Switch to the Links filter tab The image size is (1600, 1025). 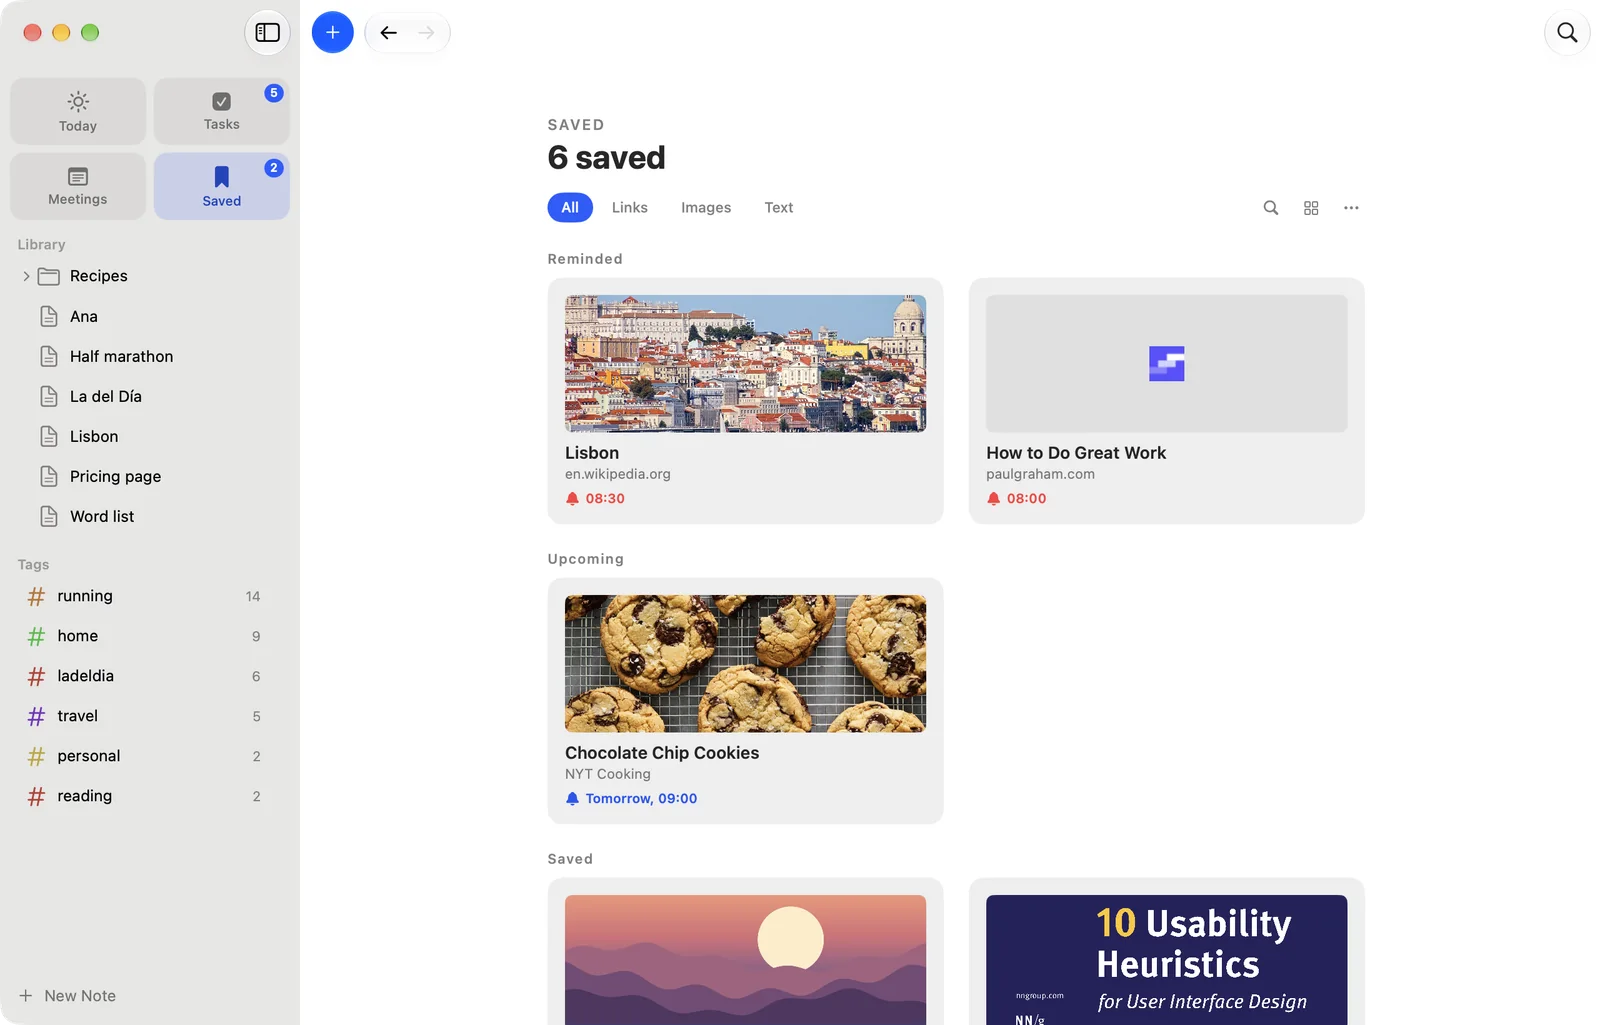point(630,208)
